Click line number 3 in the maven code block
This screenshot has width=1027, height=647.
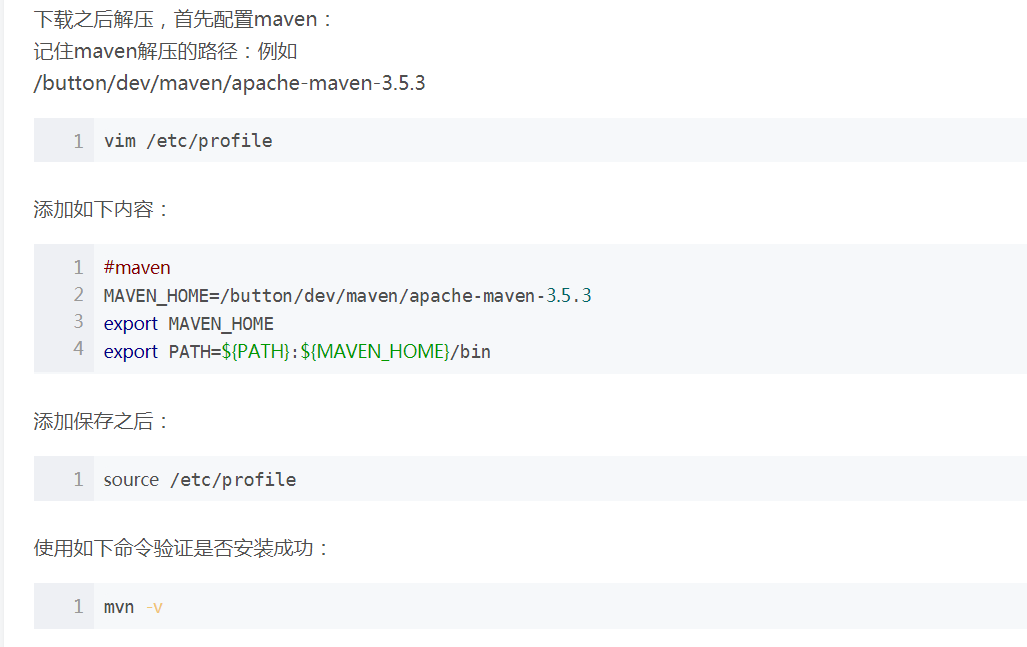79,322
